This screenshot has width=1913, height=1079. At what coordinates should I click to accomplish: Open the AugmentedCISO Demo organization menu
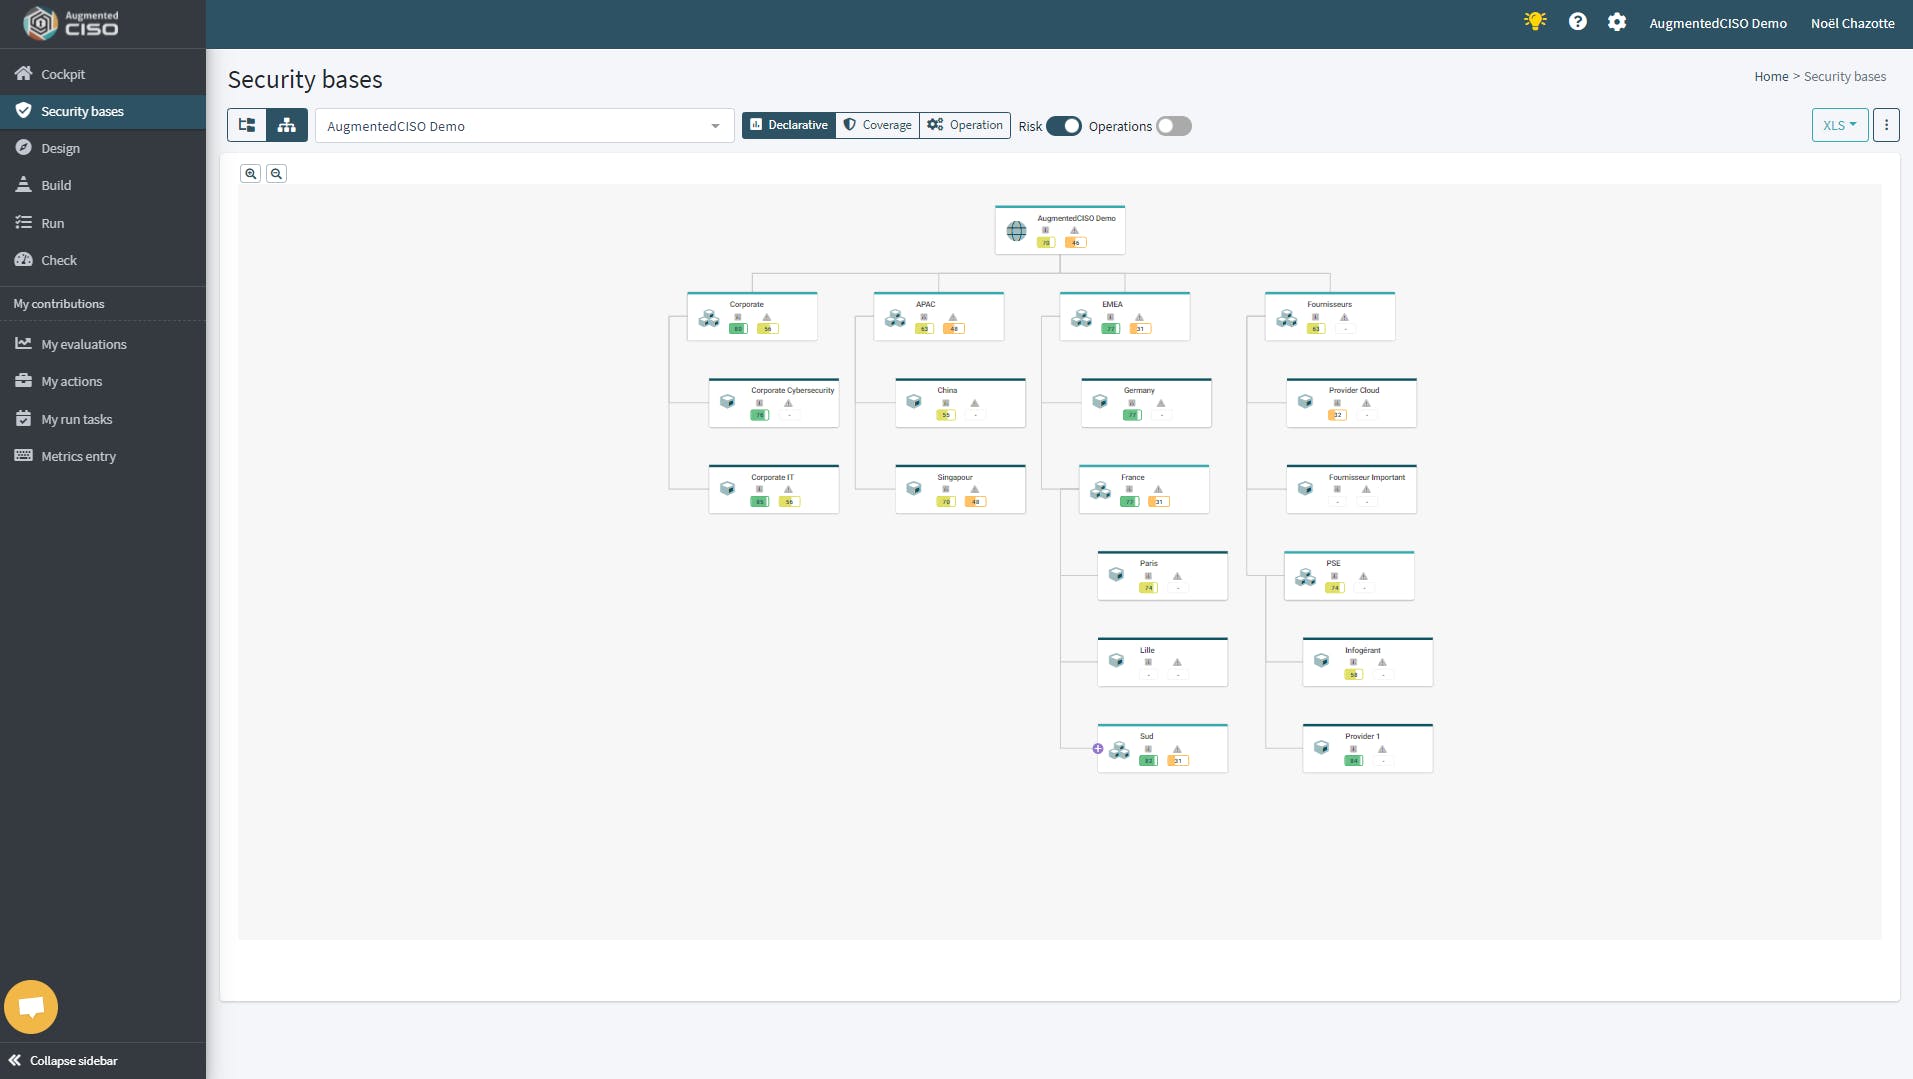point(1718,23)
